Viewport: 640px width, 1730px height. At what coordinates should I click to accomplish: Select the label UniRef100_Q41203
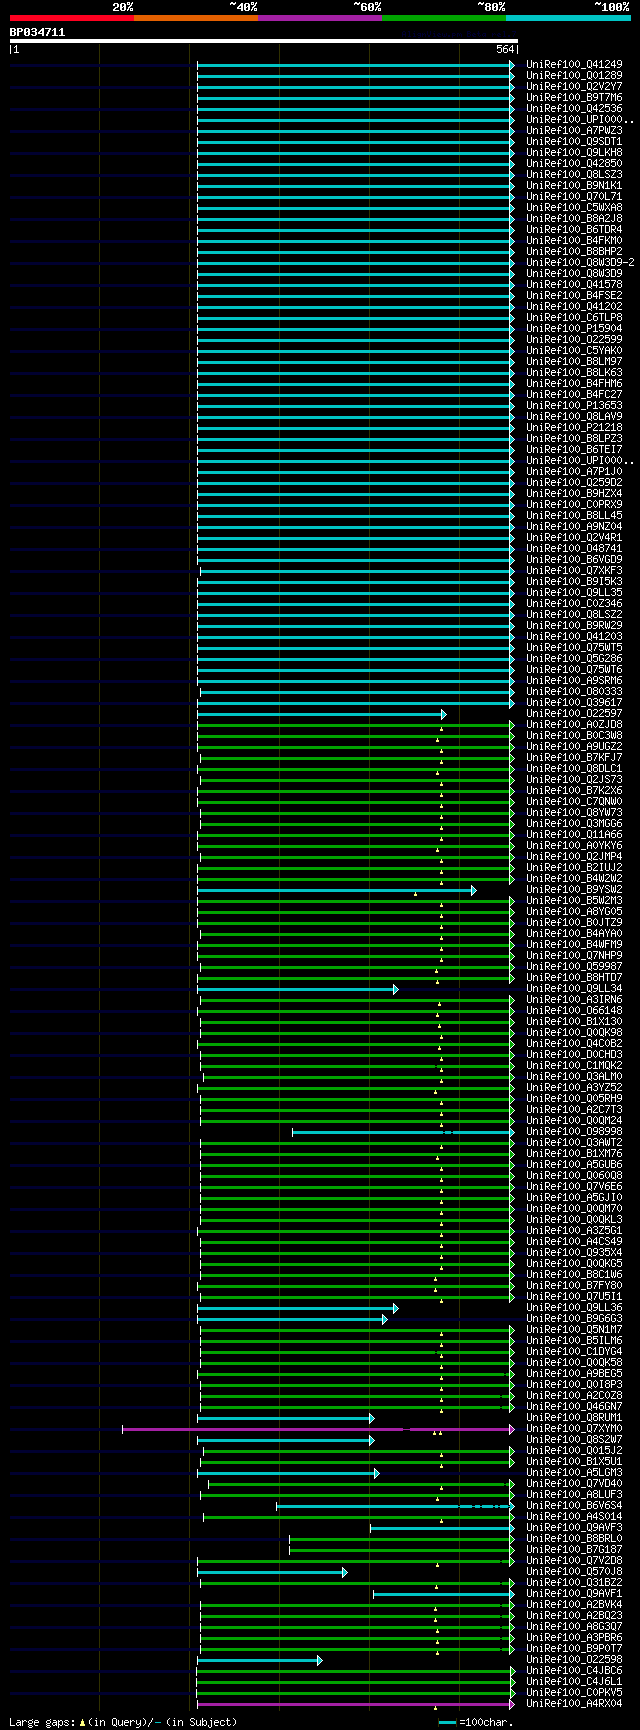(x=574, y=636)
